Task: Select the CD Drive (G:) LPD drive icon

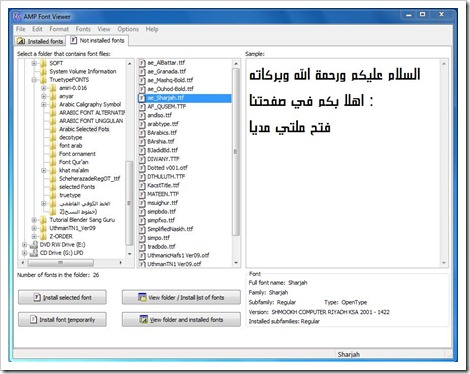Action: coord(34,253)
